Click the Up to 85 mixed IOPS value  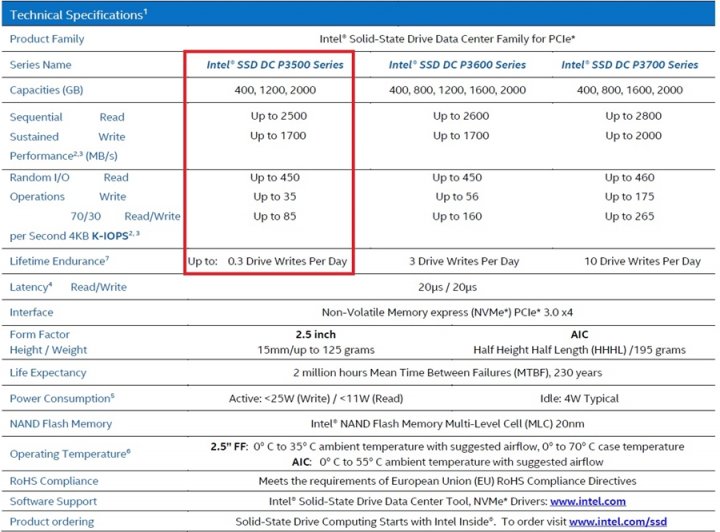[x=275, y=216]
